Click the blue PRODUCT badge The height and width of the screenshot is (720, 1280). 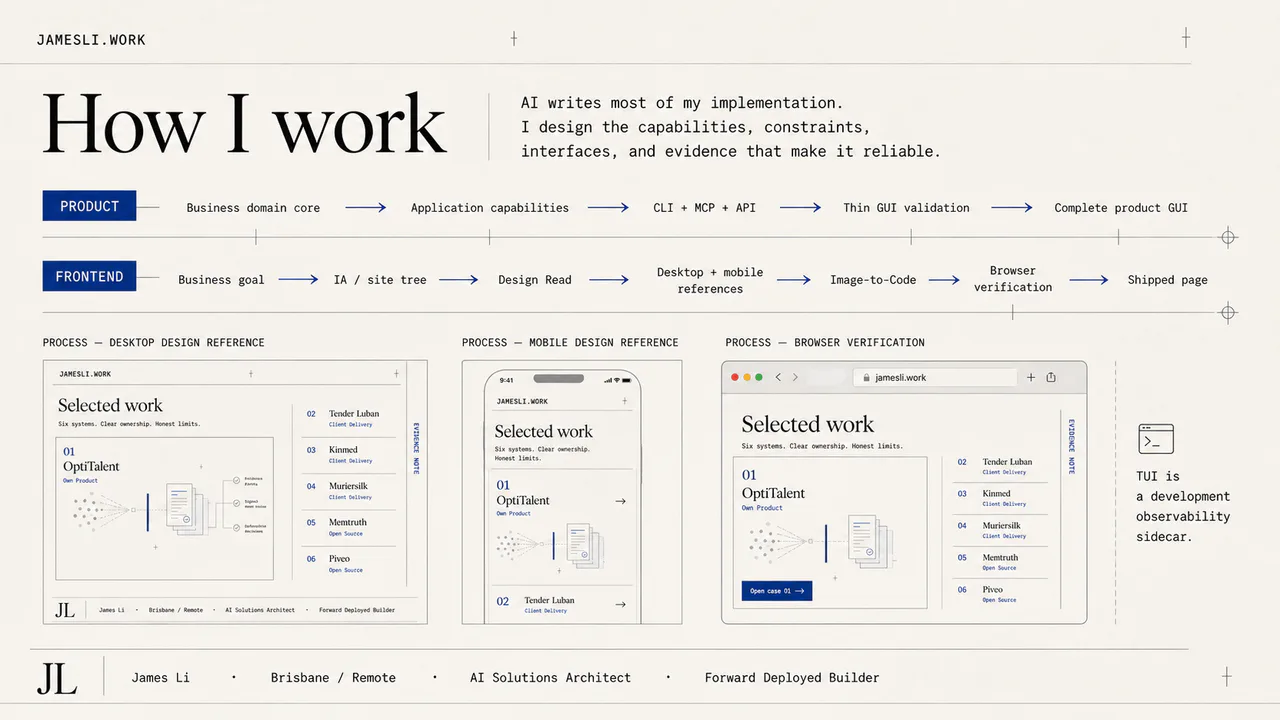89,206
